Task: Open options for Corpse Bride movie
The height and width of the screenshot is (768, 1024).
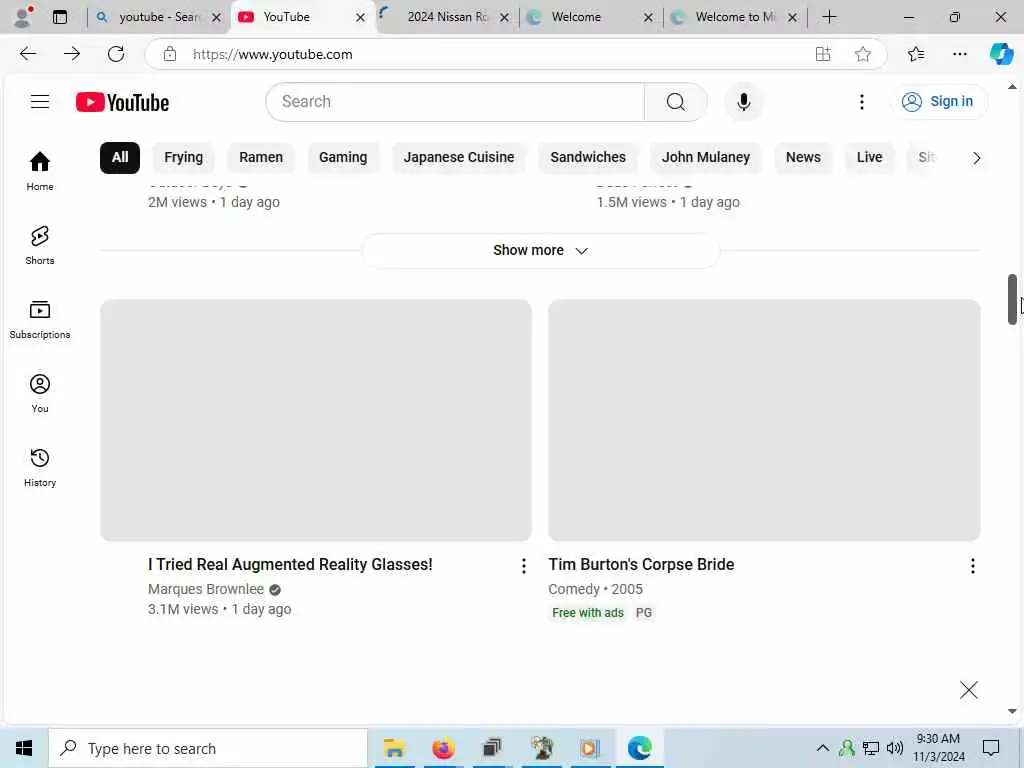Action: pos(972,566)
